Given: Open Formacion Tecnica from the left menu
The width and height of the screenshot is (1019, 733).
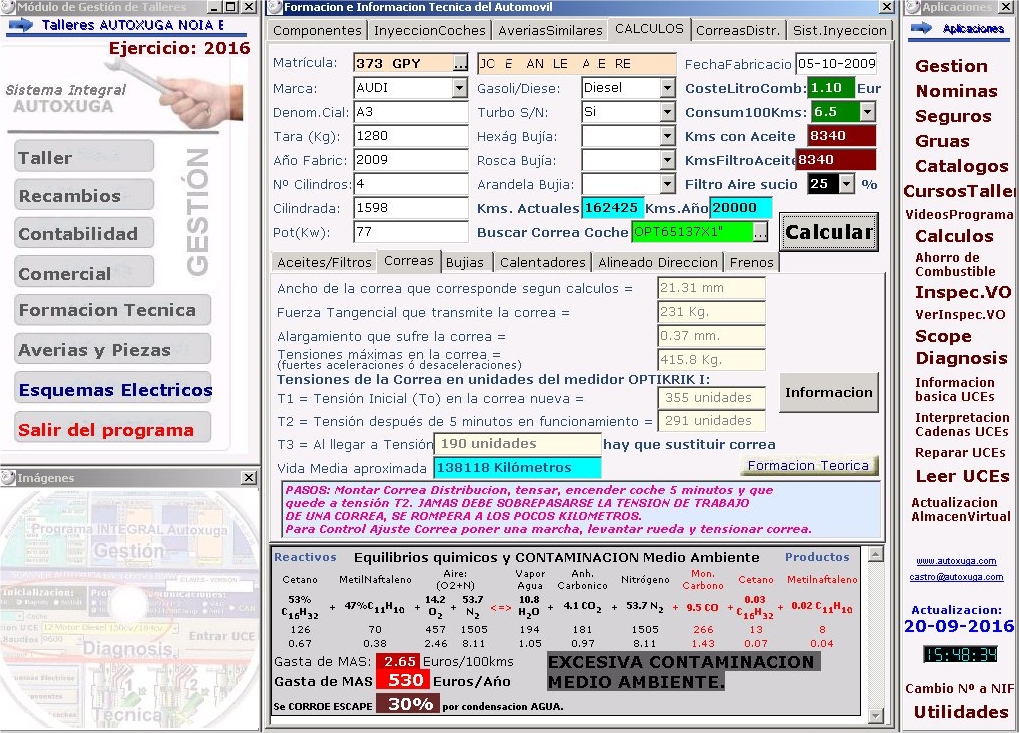Looking at the screenshot, I should pyautogui.click(x=112, y=310).
